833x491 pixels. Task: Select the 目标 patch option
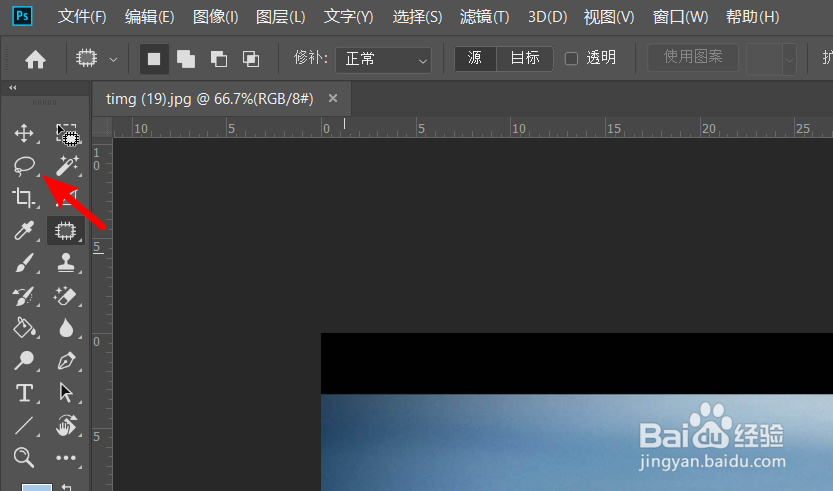(525, 58)
